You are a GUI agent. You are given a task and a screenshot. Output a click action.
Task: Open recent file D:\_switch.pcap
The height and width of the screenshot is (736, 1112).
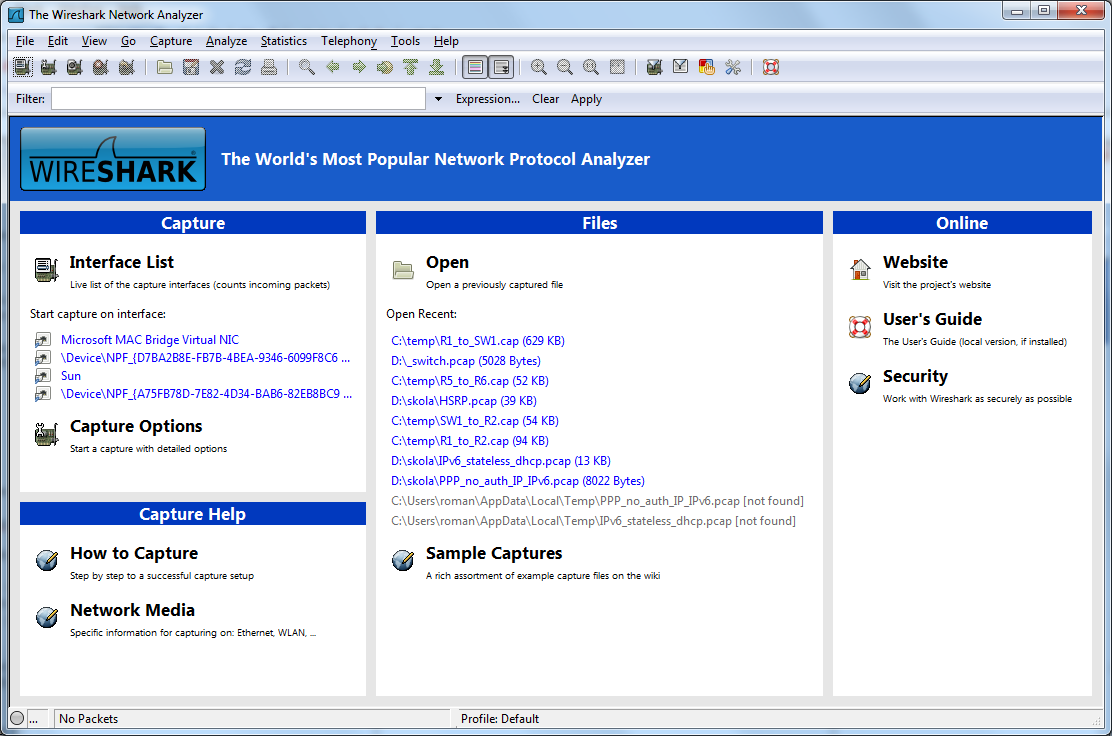coord(466,361)
